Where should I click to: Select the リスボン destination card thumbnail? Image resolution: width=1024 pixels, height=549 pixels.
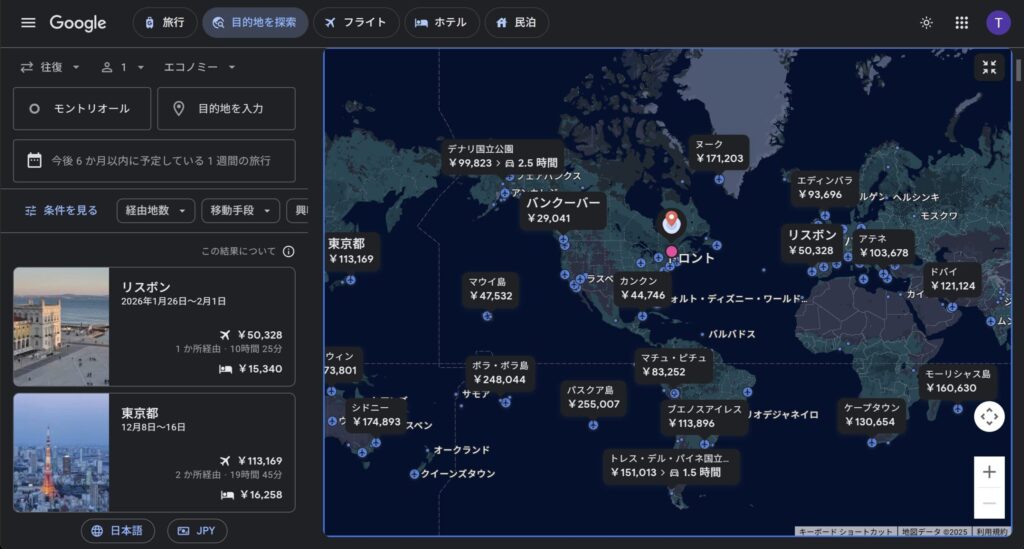(x=61, y=326)
